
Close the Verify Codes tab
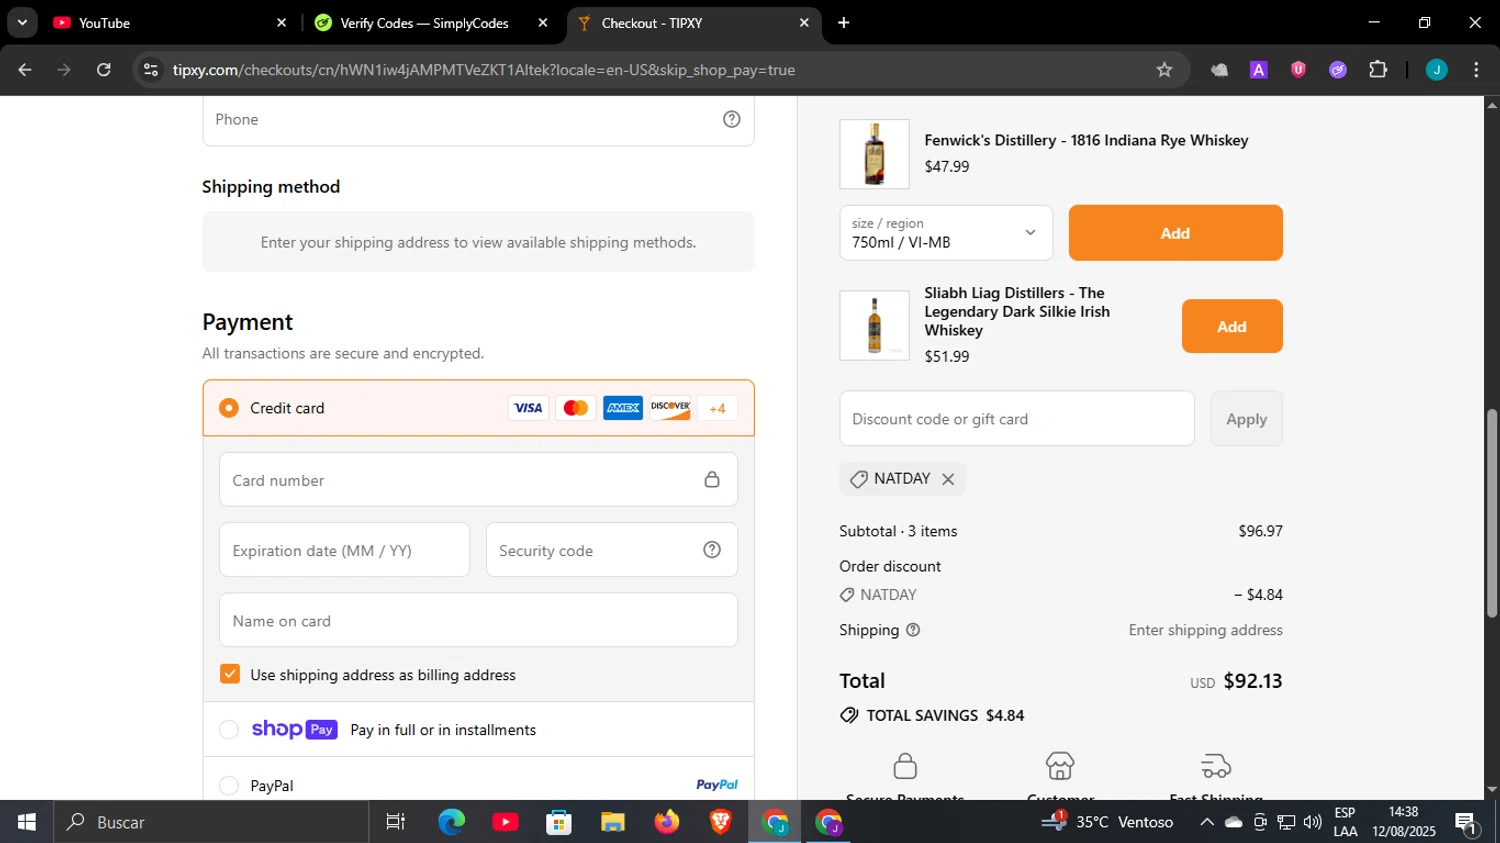[543, 23]
